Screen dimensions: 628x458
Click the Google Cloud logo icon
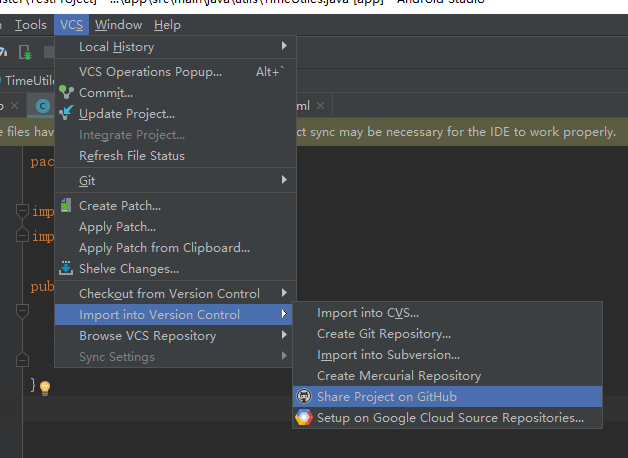tap(304, 417)
